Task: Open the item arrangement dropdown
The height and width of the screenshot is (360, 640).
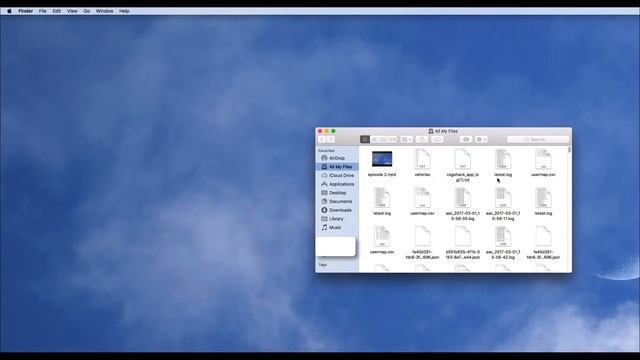Action: [407, 140]
